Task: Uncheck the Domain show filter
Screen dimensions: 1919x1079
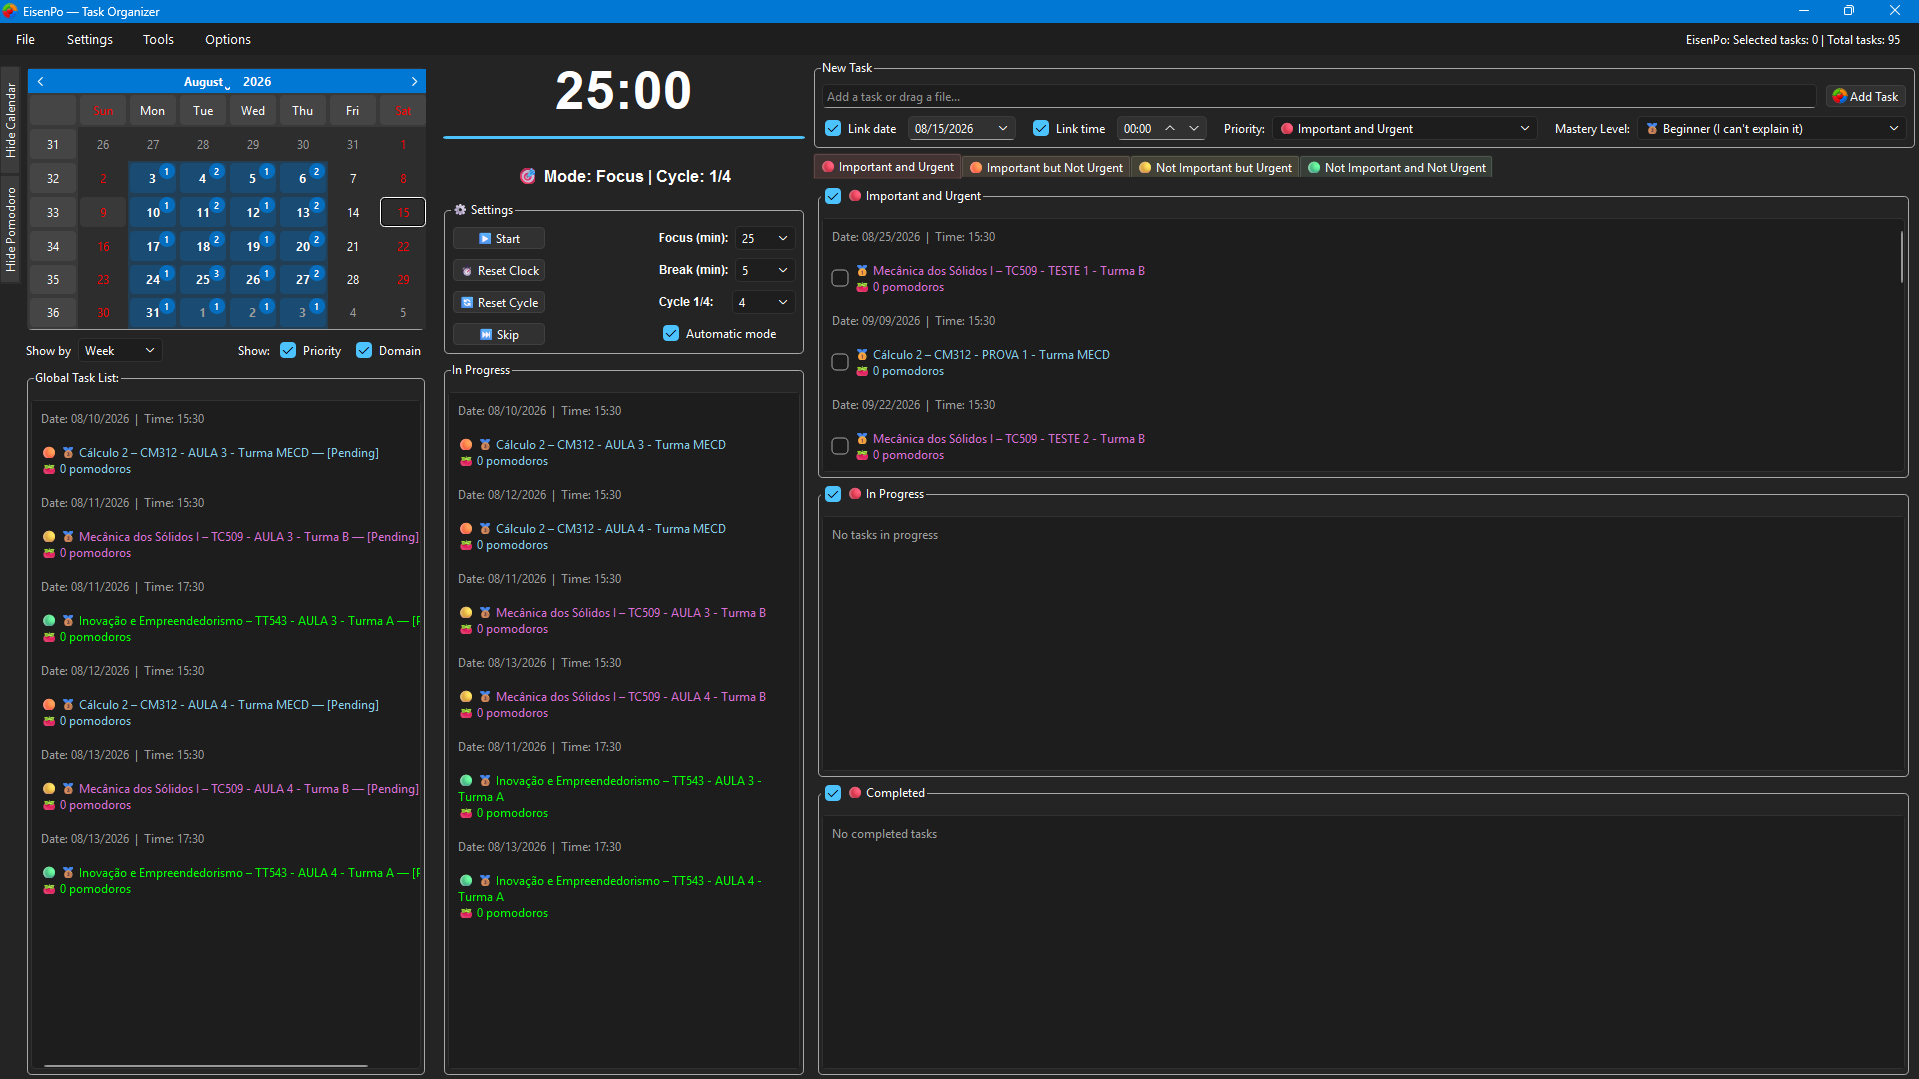Action: pos(364,350)
